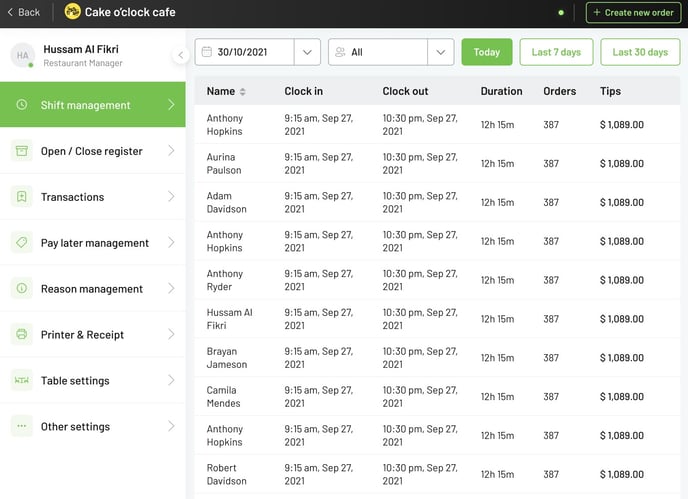Screen dimensions: 688x499
Task: Click the Clock out column header
Action: coord(405,91)
